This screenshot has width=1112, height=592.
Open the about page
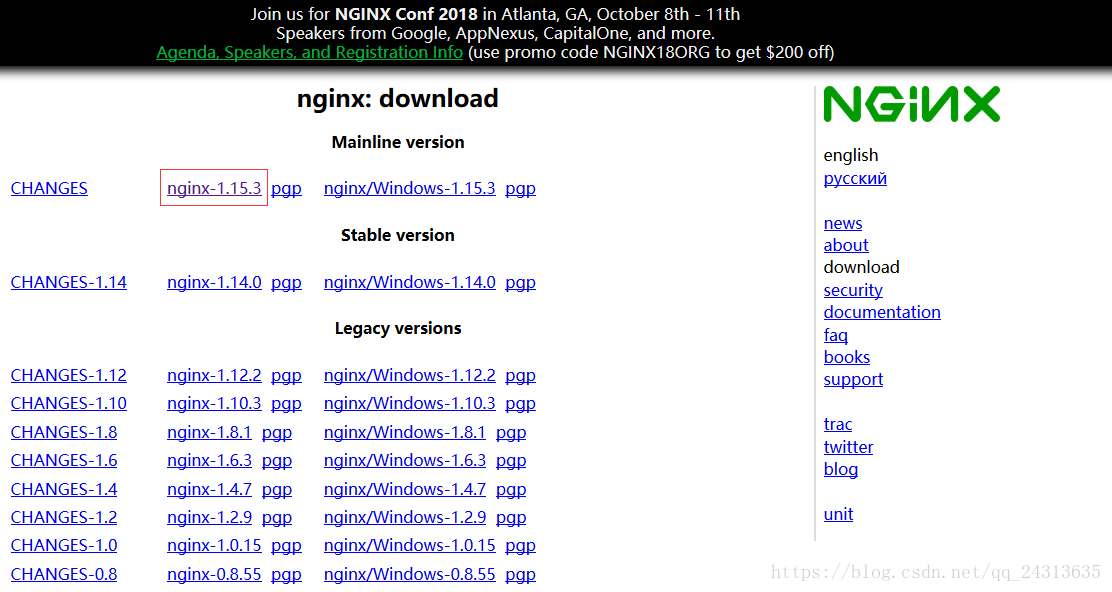coord(846,245)
